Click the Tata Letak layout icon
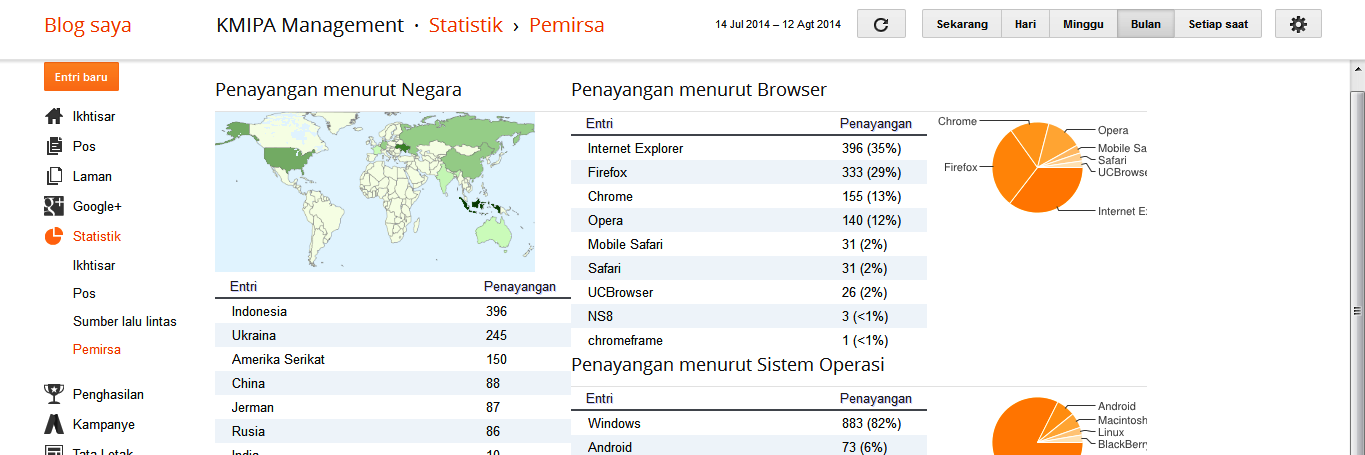Screen dimensions: 1365x455 54,451
